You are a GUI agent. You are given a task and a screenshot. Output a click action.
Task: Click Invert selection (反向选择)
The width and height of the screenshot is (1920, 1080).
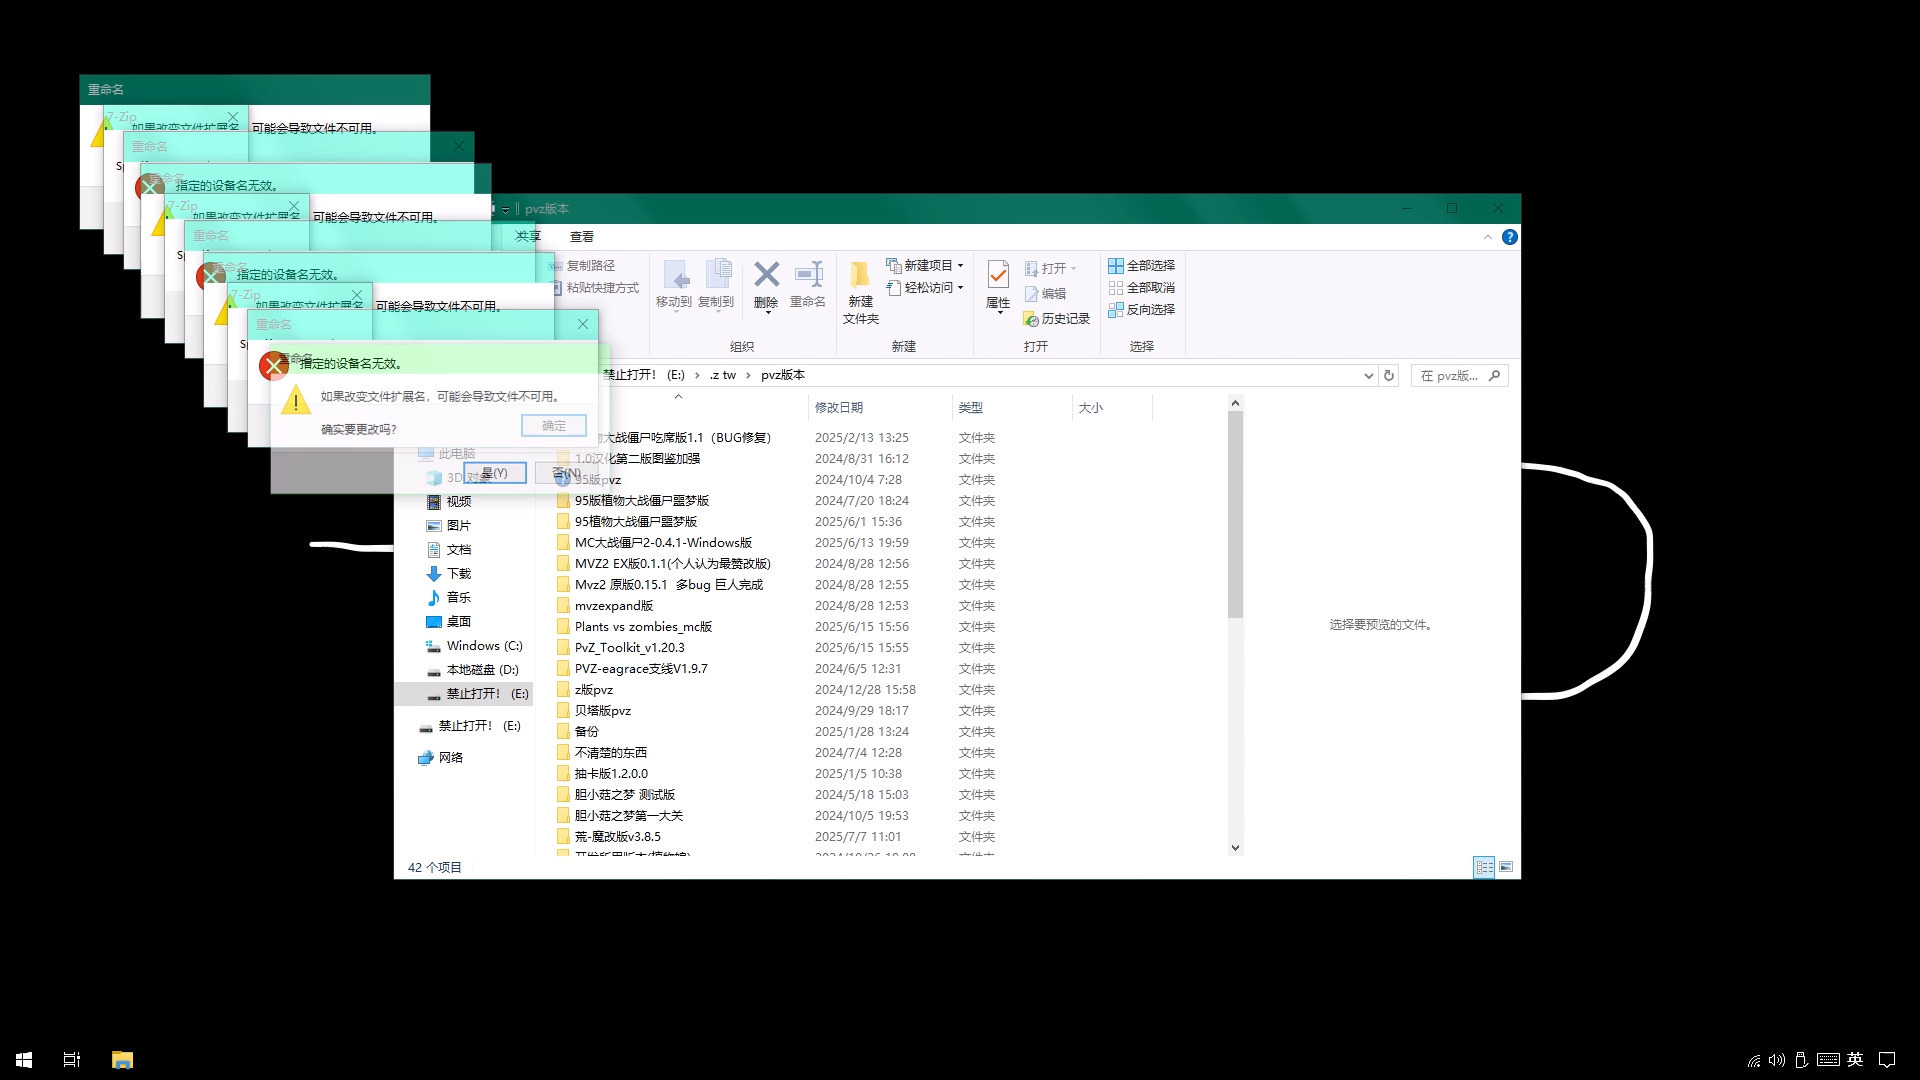(1141, 310)
